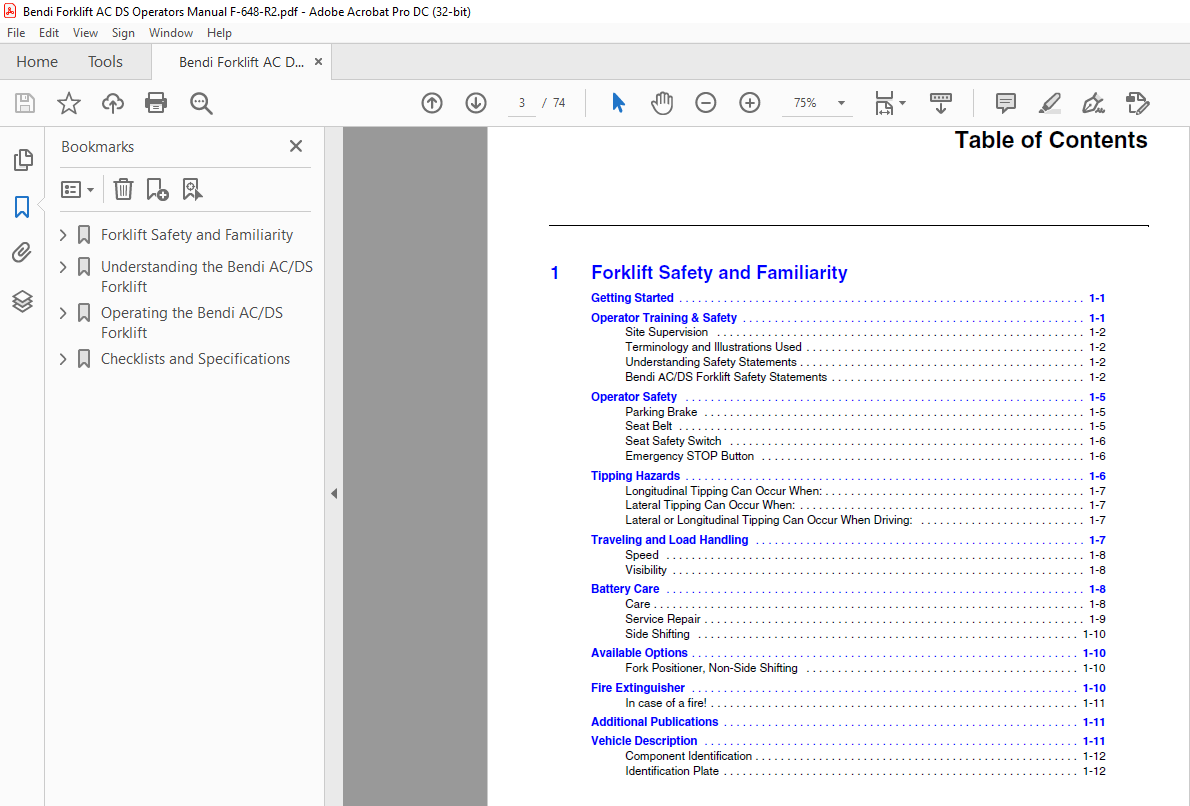Viewport: 1190px width, 806px height.
Task: Go to next page arrow
Action: tap(476, 102)
